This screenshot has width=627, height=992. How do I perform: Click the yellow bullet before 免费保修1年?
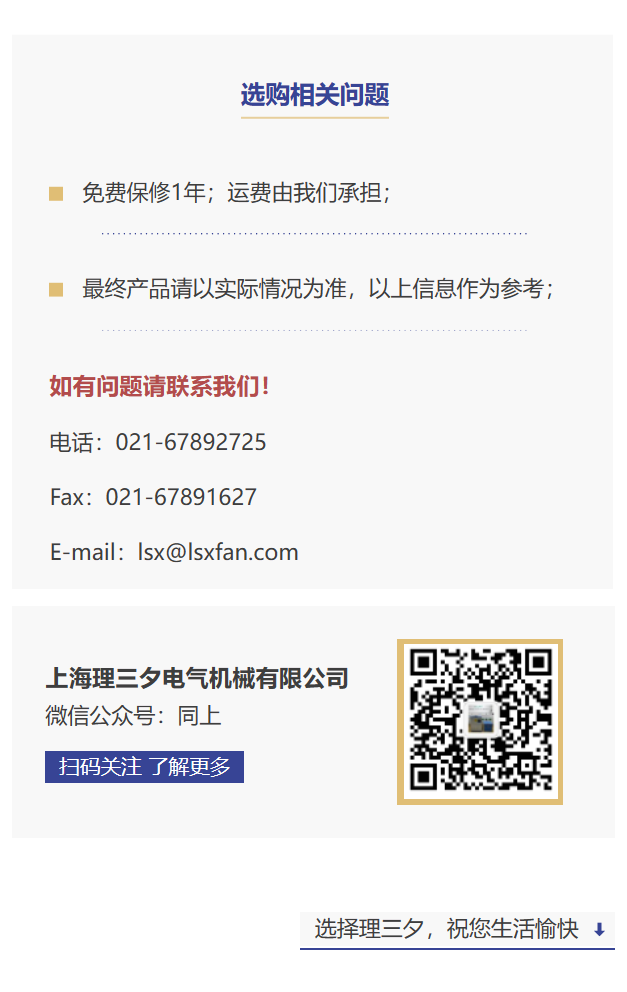56,194
